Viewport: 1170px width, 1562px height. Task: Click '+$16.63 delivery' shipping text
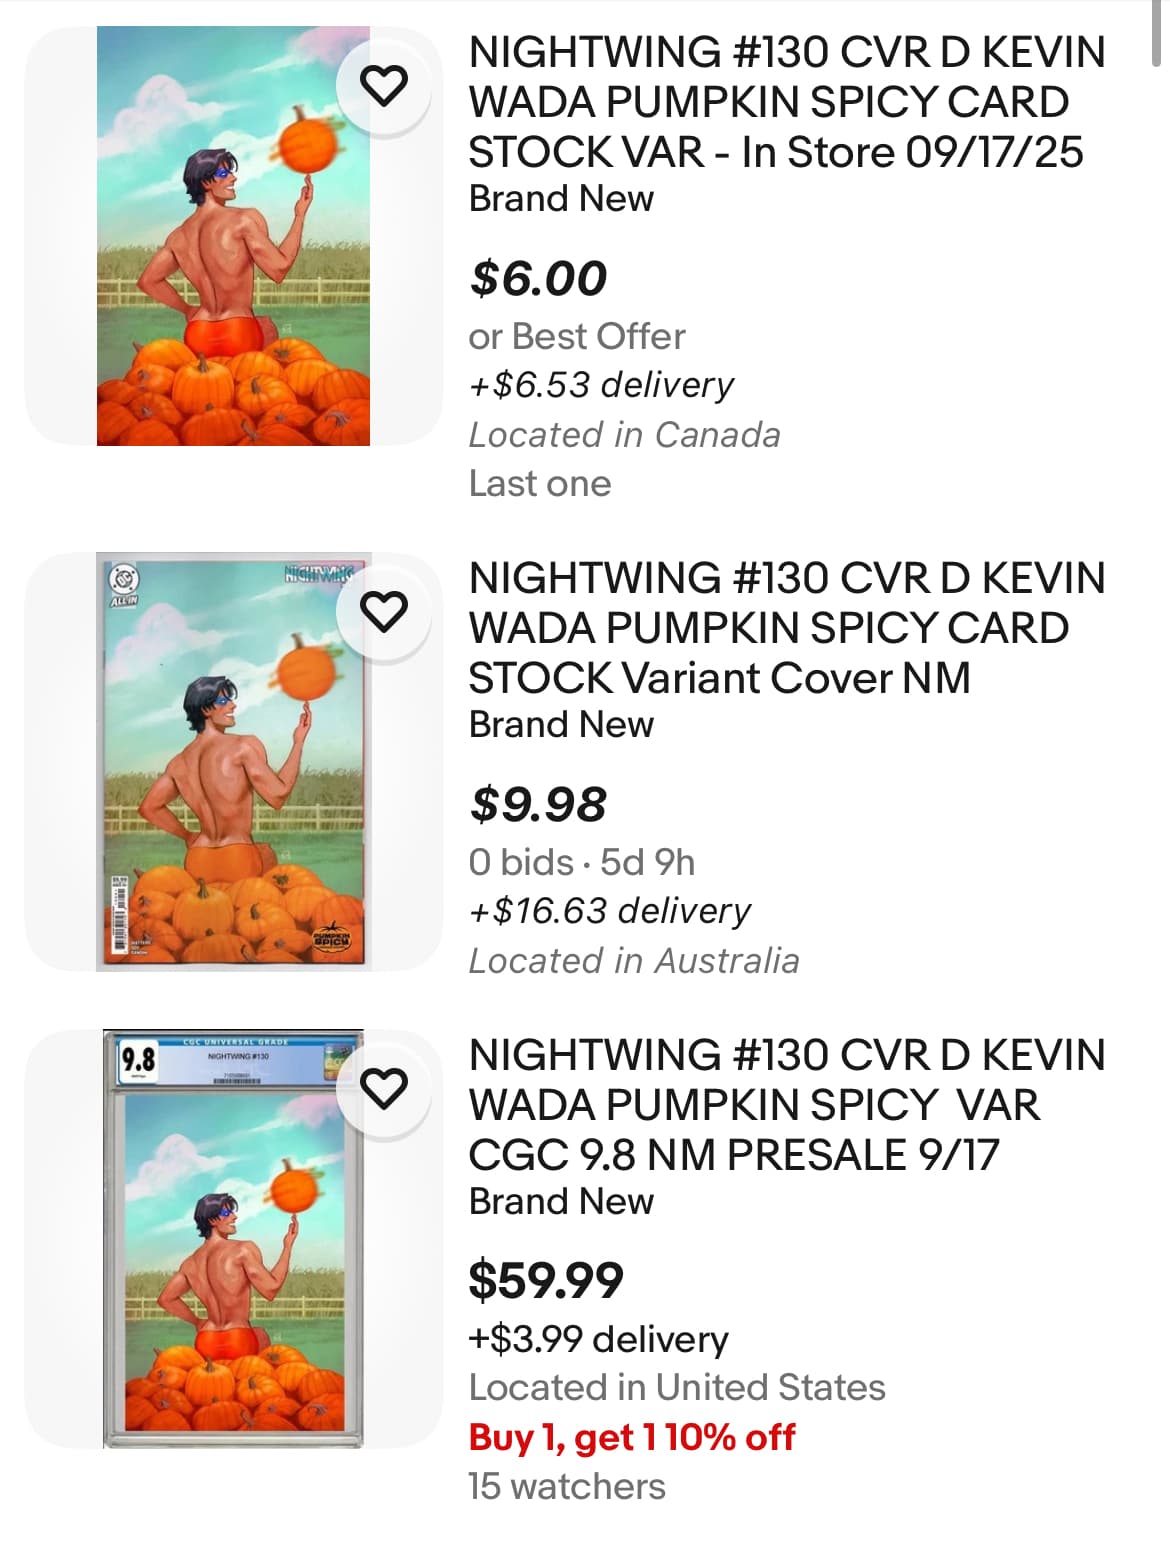coord(610,911)
